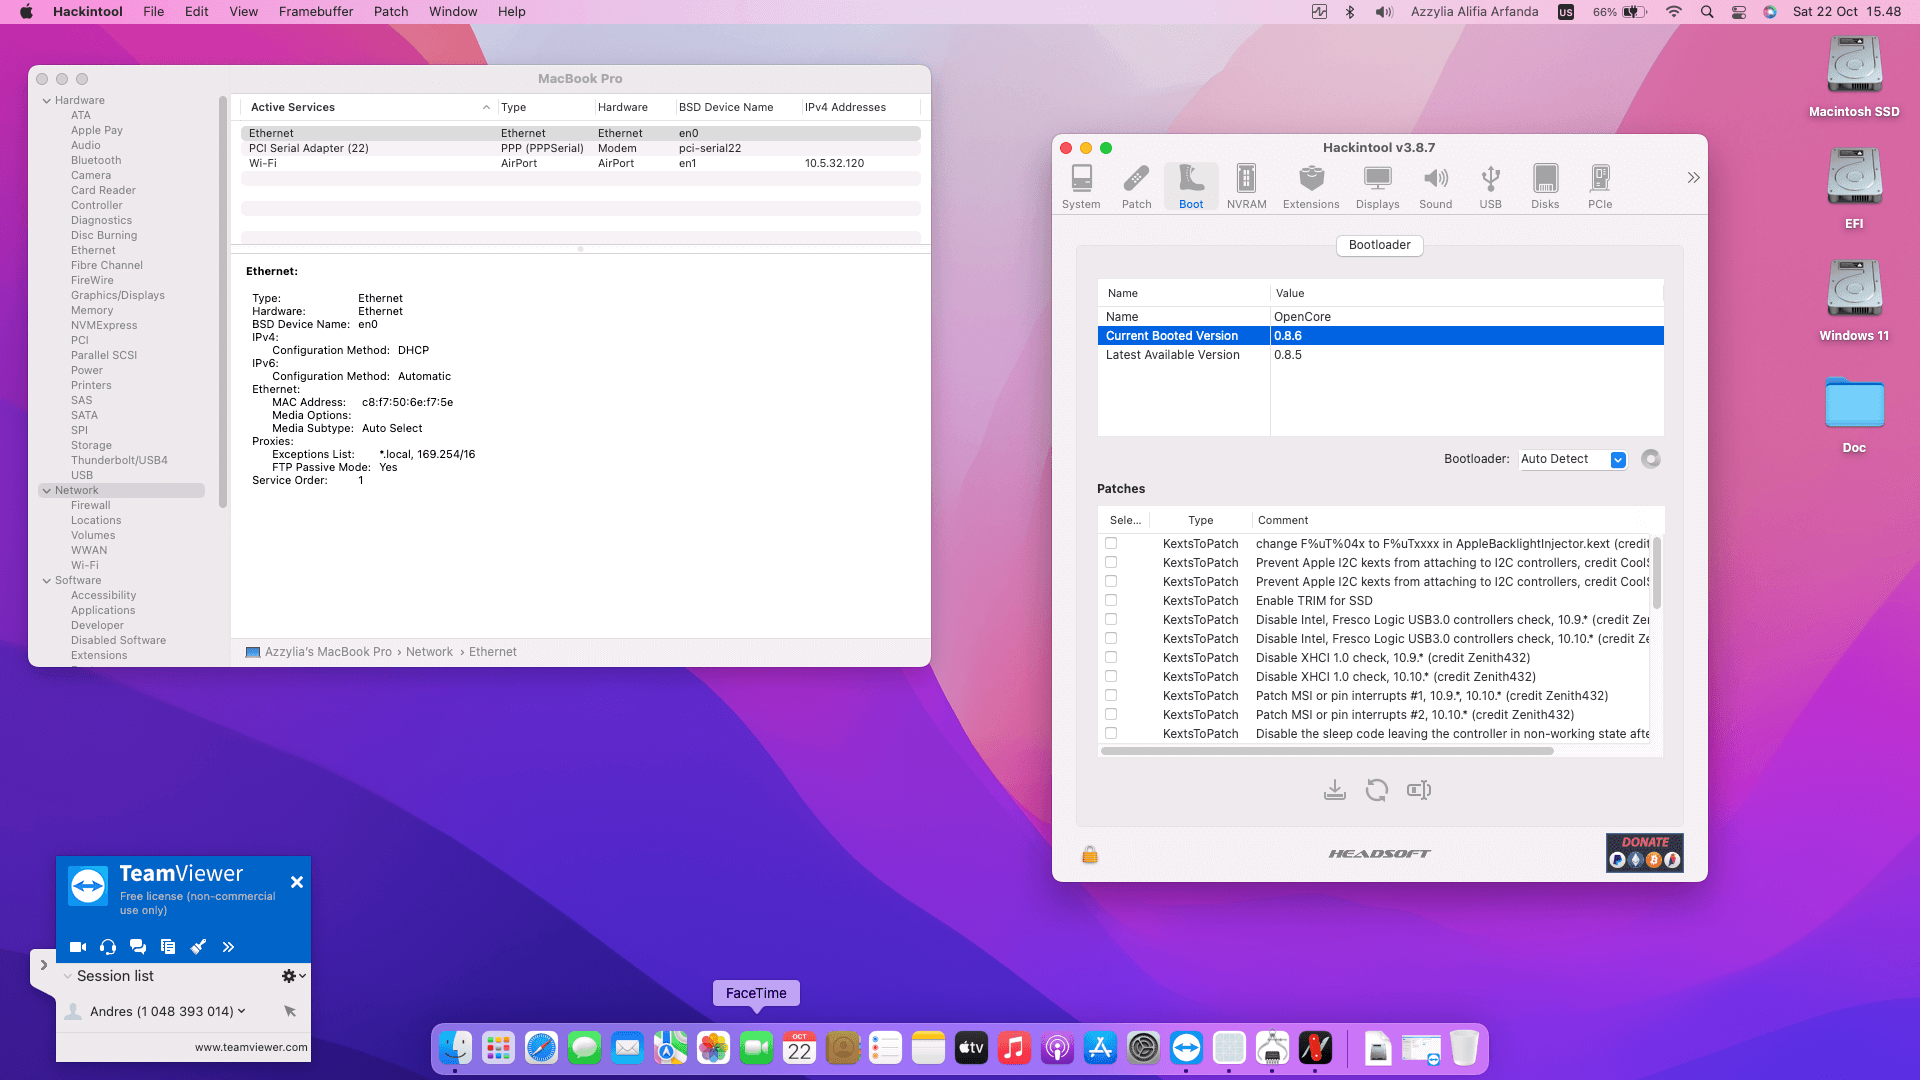Open the Displays section in Hackintool

tap(1377, 186)
